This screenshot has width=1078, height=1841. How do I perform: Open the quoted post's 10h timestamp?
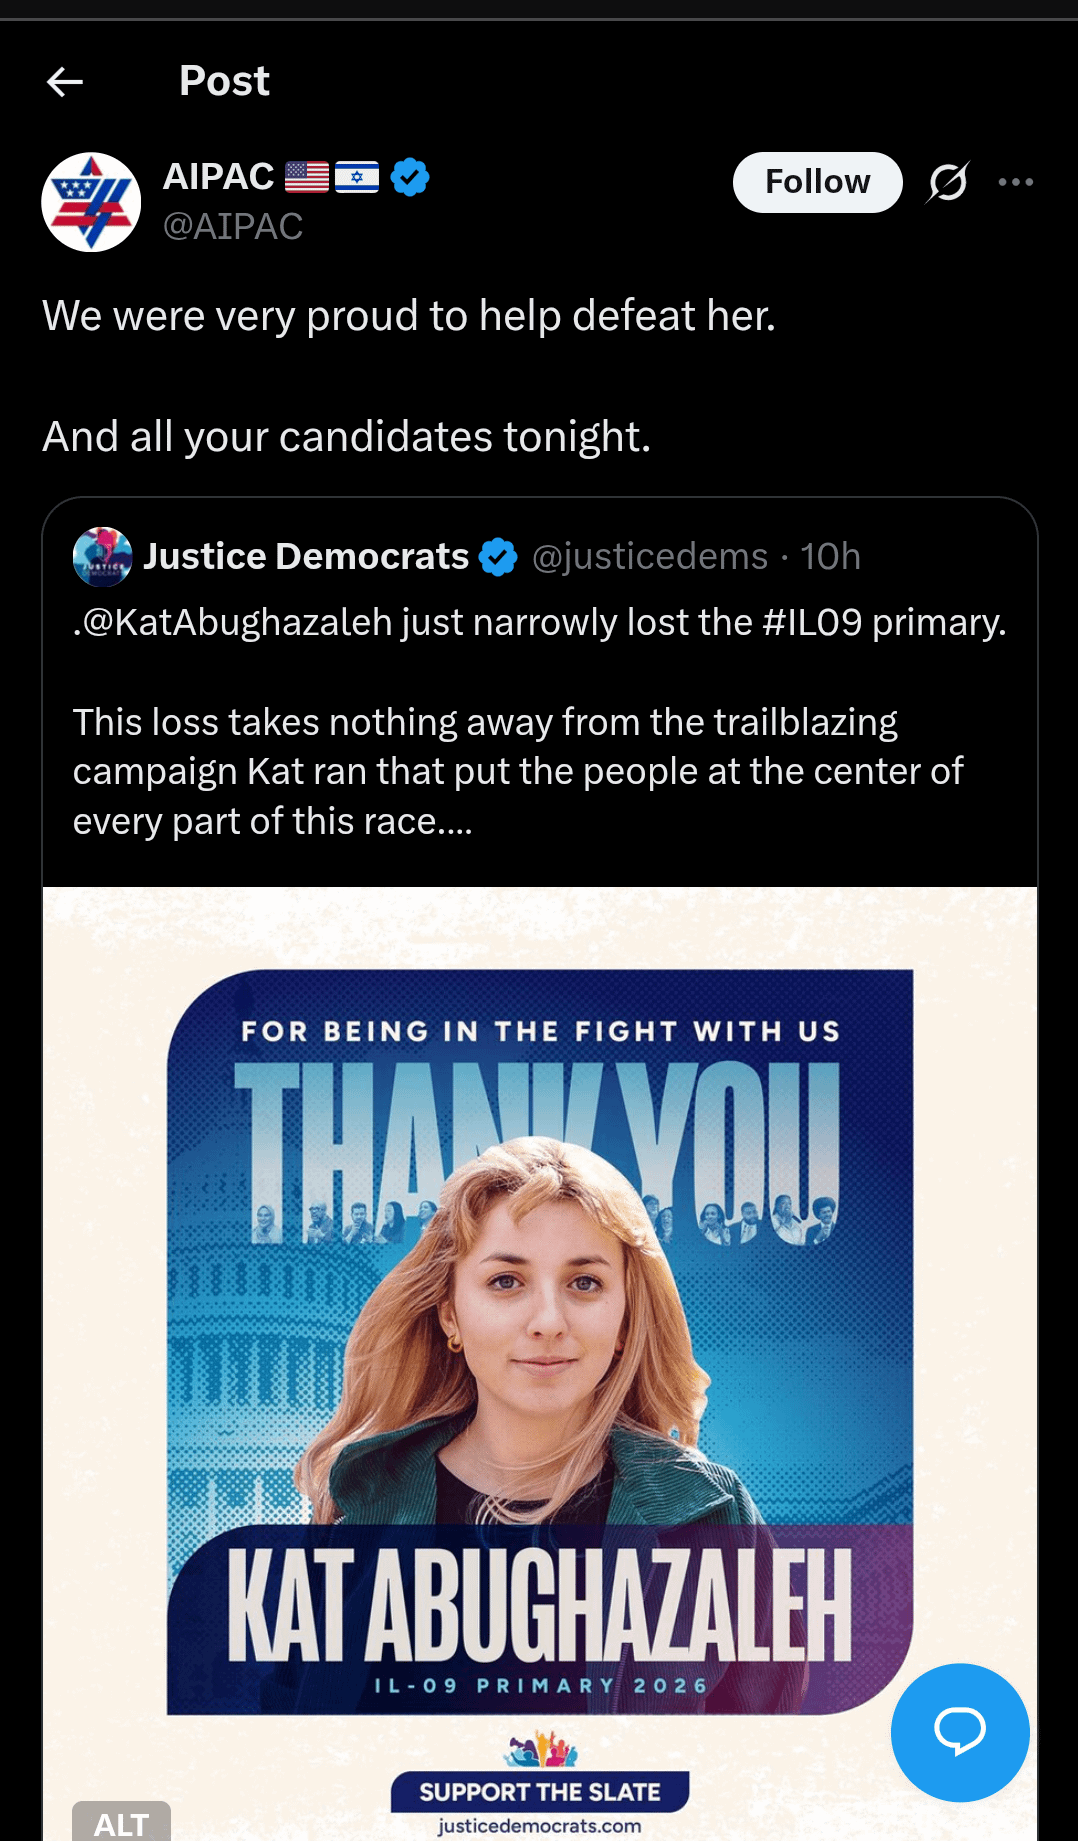[830, 556]
